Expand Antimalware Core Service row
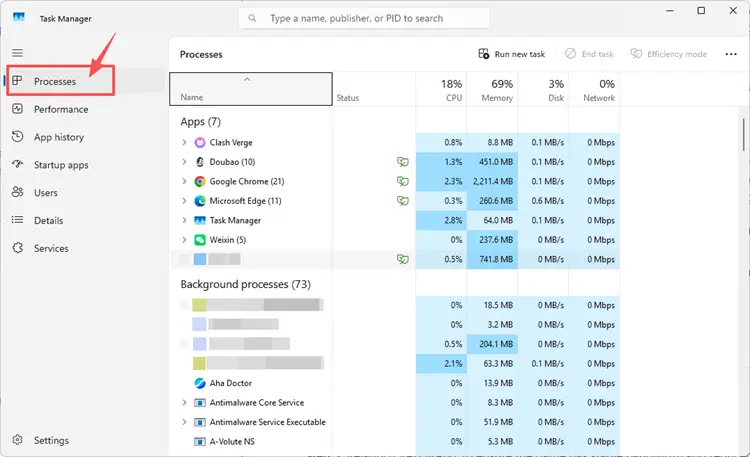 tap(184, 402)
